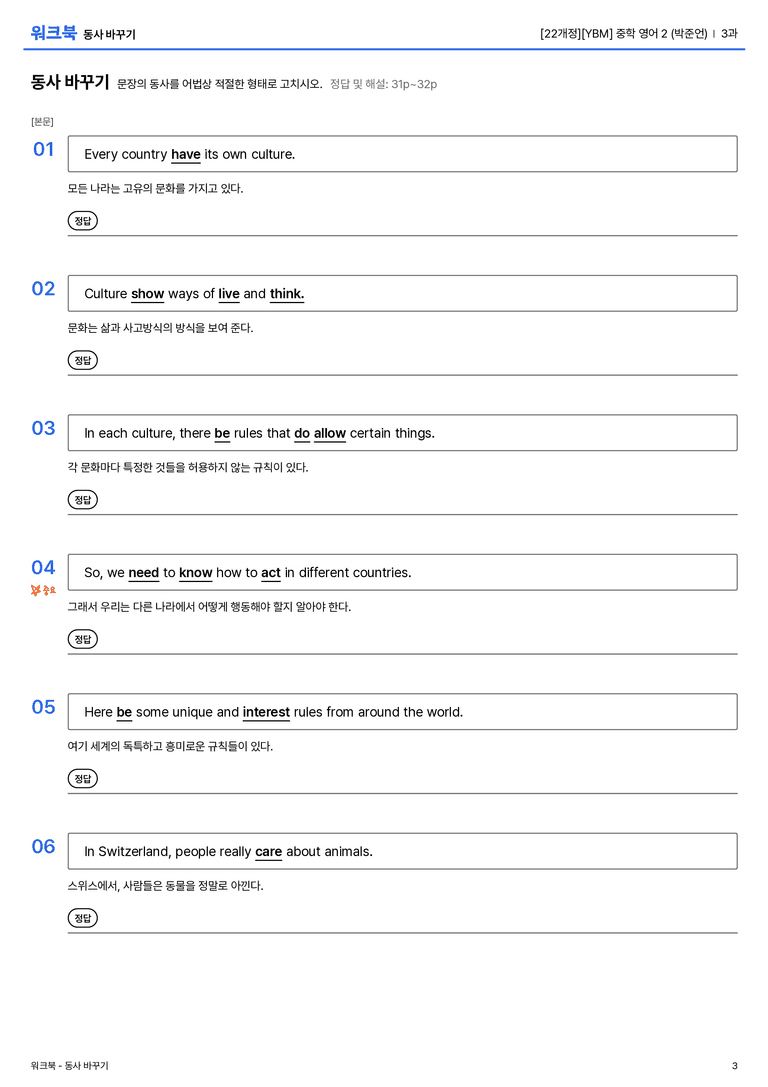Image resolution: width=768 pixels, height=1087 pixels.
Task: Click the 정답 badge under question 01
Action: coord(82,220)
